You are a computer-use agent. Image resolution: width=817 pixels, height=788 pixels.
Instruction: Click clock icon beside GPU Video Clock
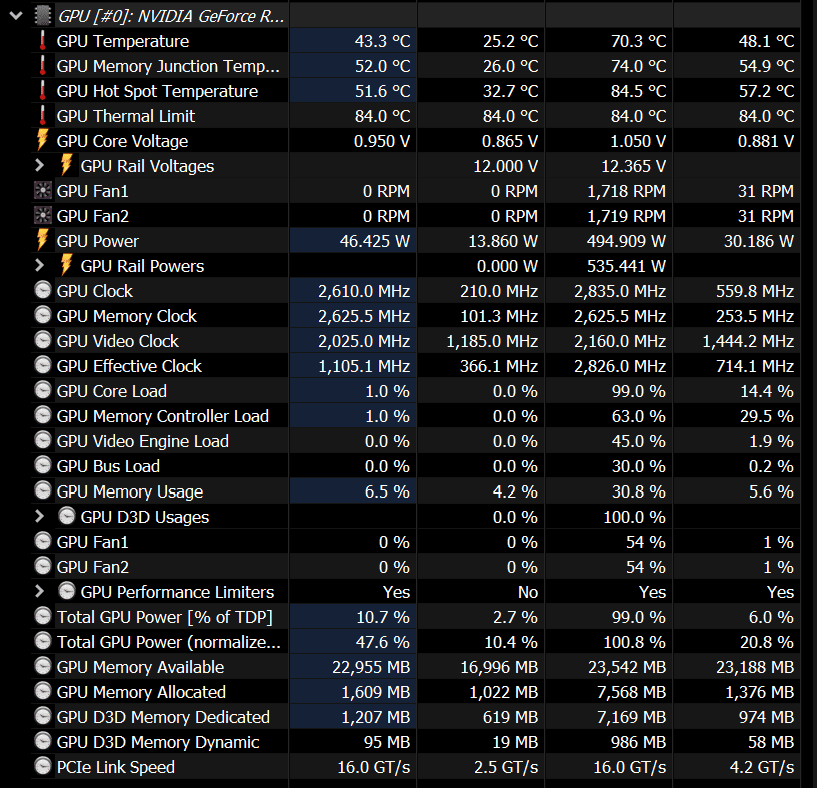pos(43,340)
